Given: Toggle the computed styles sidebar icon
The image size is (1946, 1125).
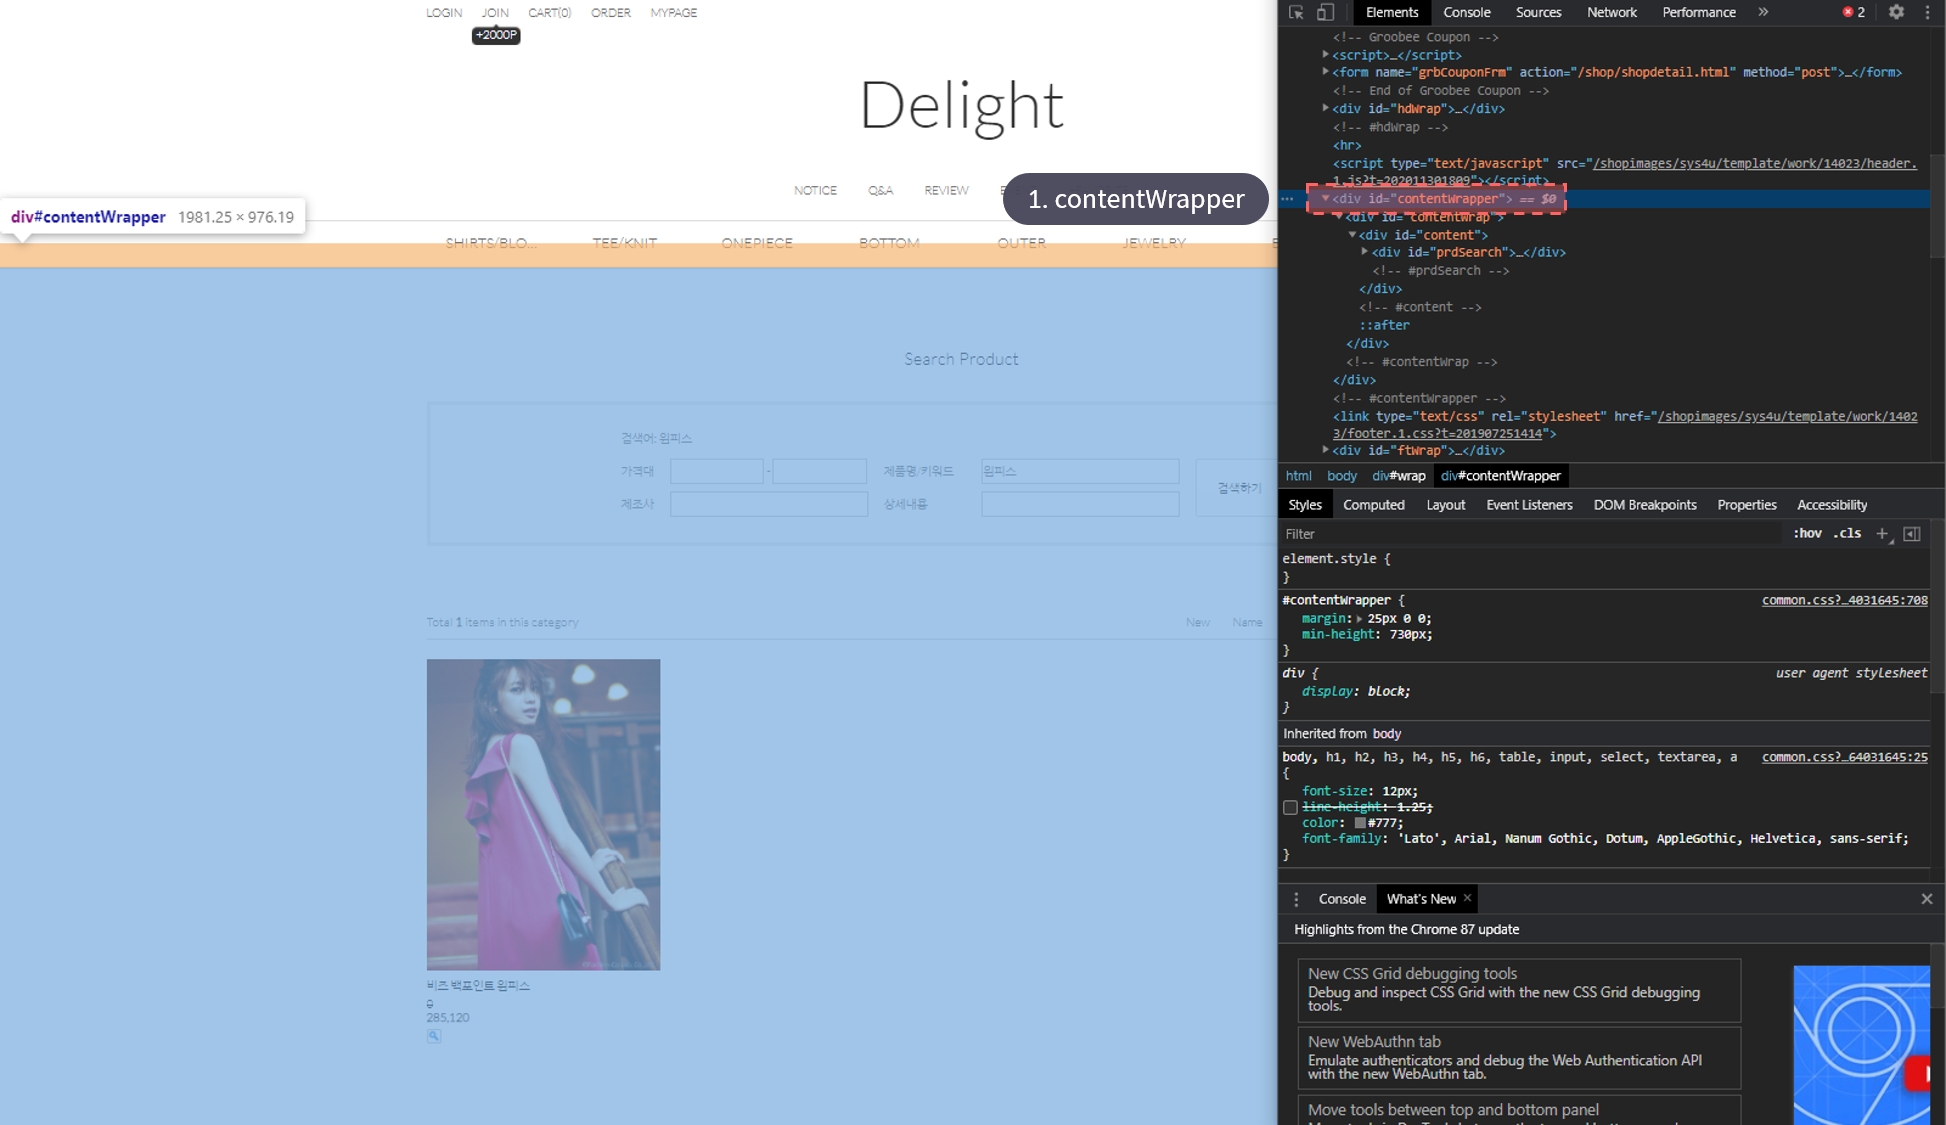Looking at the screenshot, I should 1912,534.
